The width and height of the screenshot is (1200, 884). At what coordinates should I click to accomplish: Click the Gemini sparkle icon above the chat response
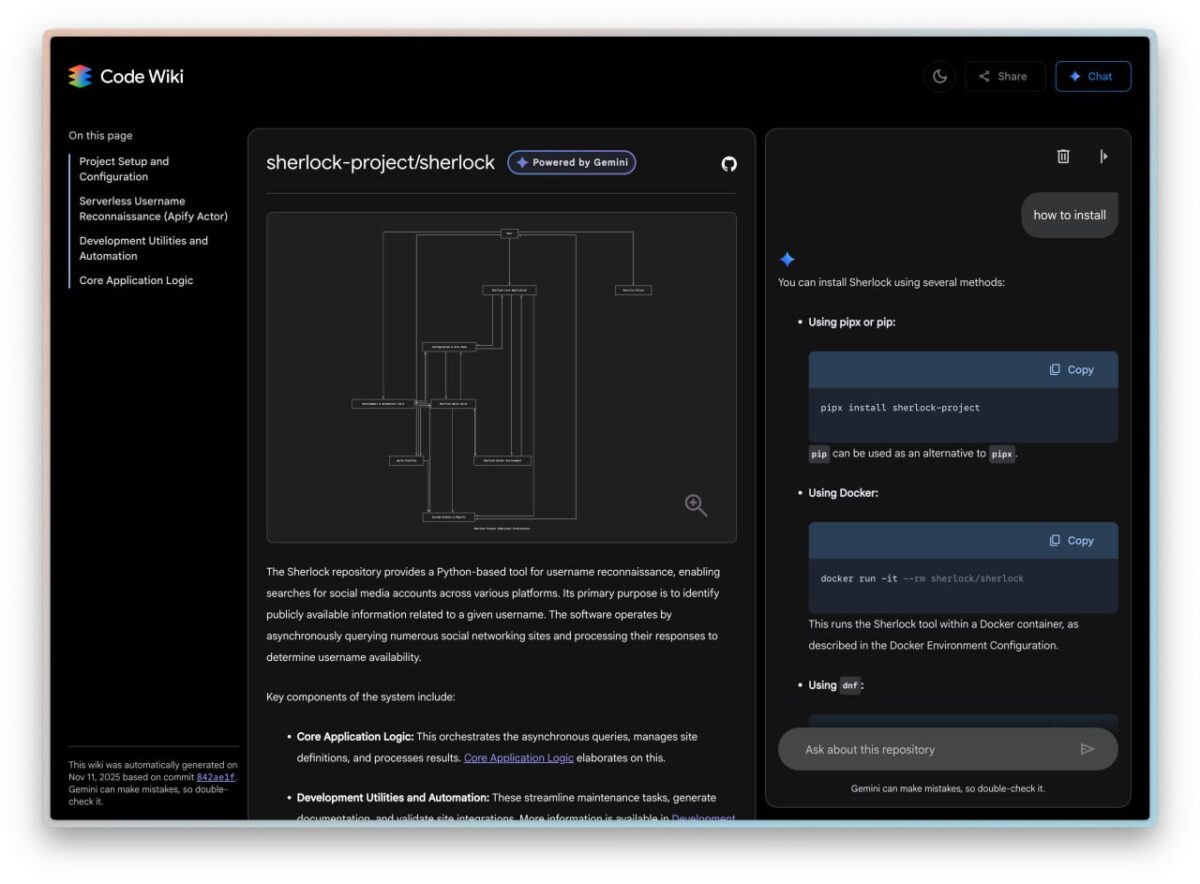point(789,259)
